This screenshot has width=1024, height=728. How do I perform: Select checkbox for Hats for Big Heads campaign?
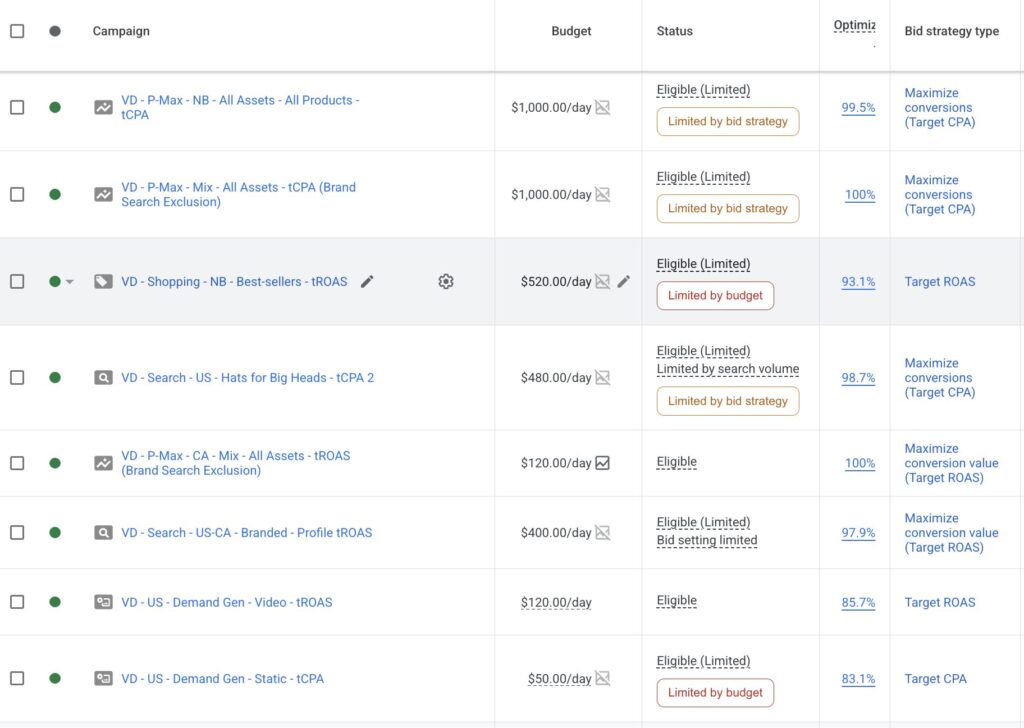point(18,377)
